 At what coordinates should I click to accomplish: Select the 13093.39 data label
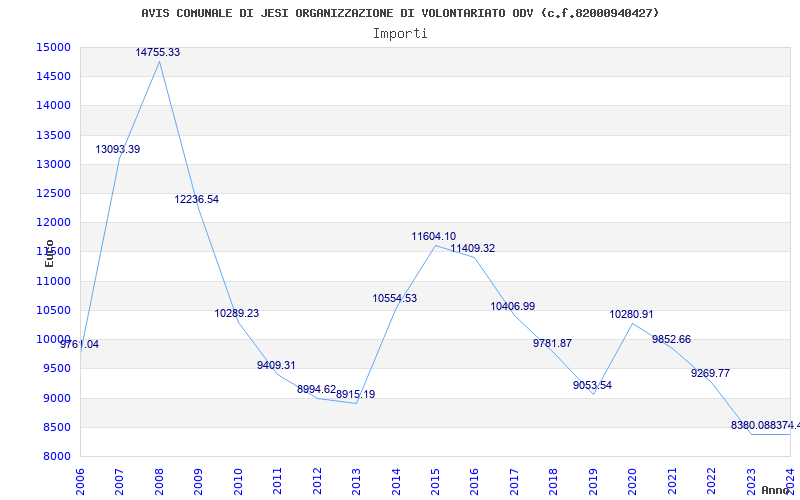pos(118,149)
